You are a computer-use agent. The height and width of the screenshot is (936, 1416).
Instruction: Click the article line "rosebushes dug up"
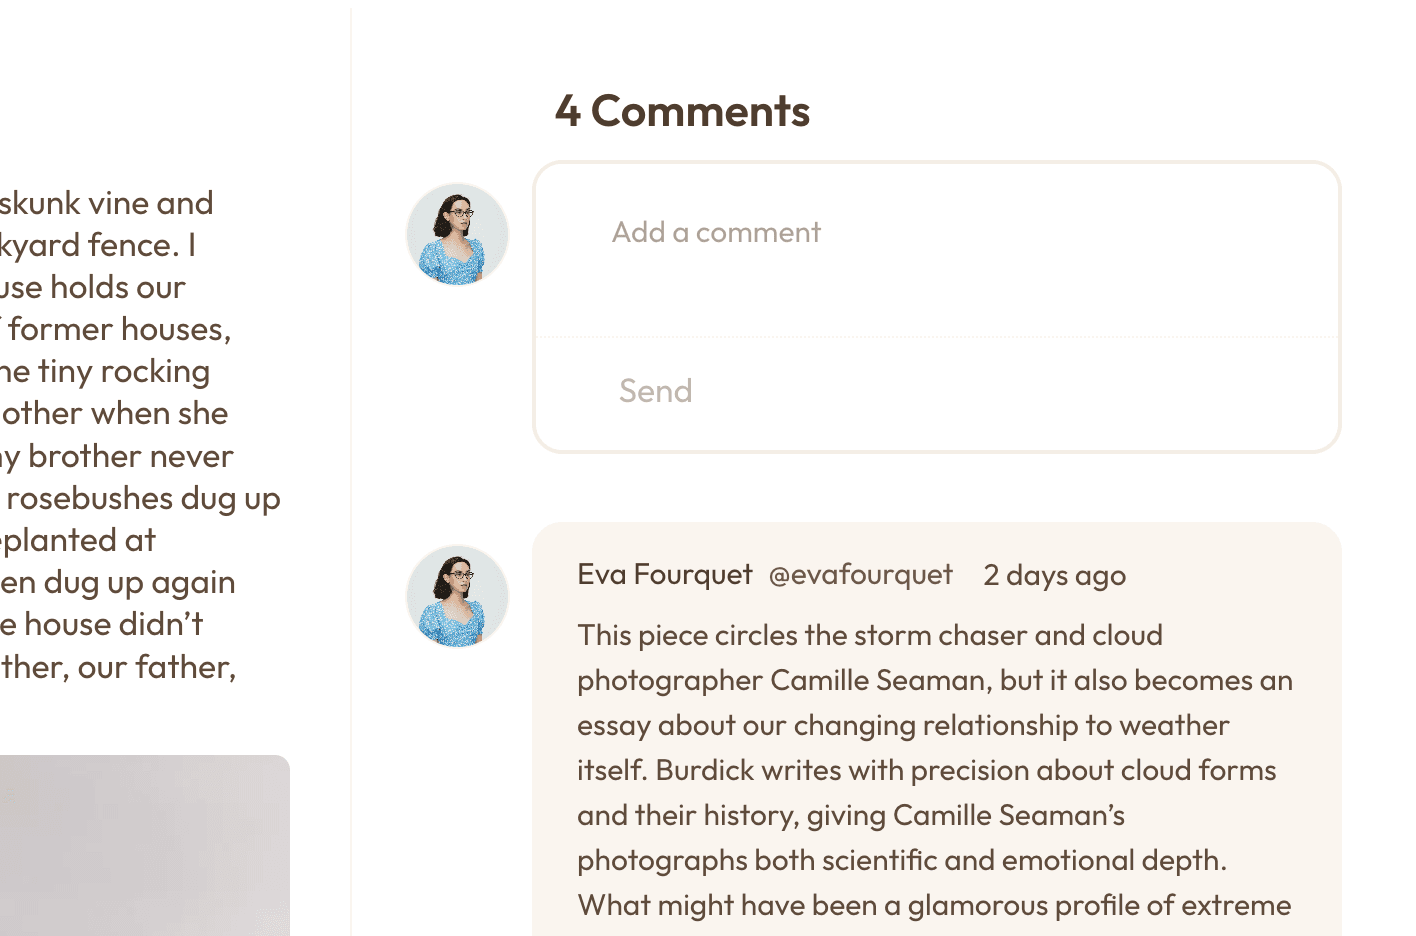pyautogui.click(x=141, y=498)
